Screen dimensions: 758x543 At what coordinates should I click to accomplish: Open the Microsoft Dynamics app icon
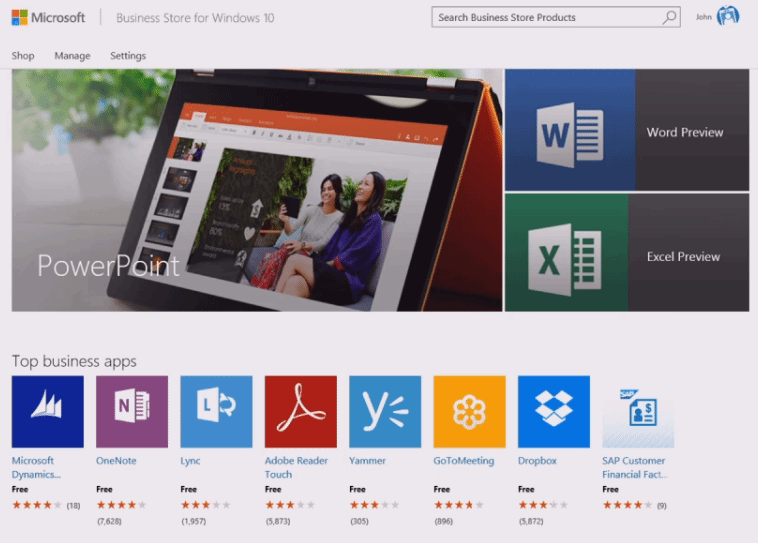(x=47, y=412)
